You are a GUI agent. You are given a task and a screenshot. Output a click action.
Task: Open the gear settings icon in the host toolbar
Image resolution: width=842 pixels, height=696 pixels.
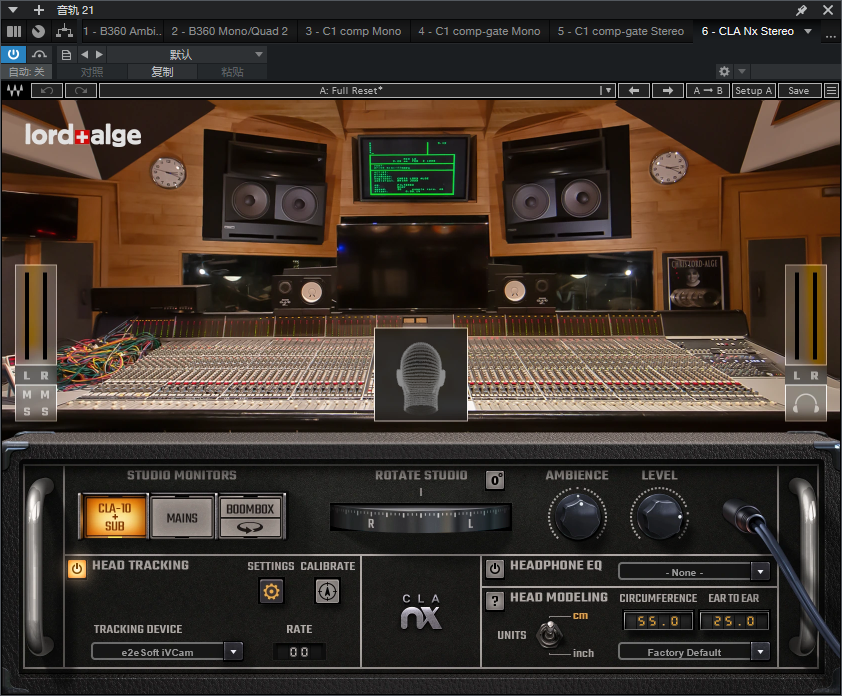pyautogui.click(x=724, y=71)
